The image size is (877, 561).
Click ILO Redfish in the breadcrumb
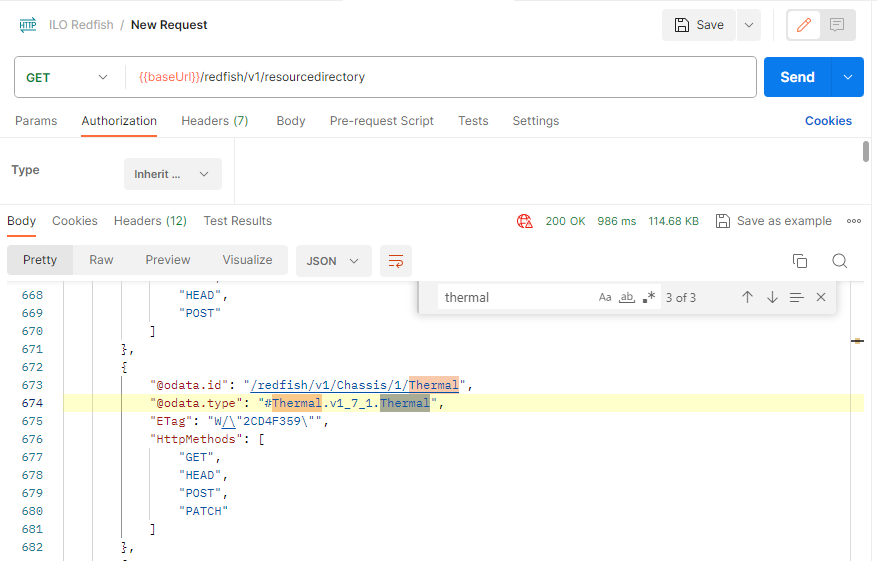coord(81,25)
